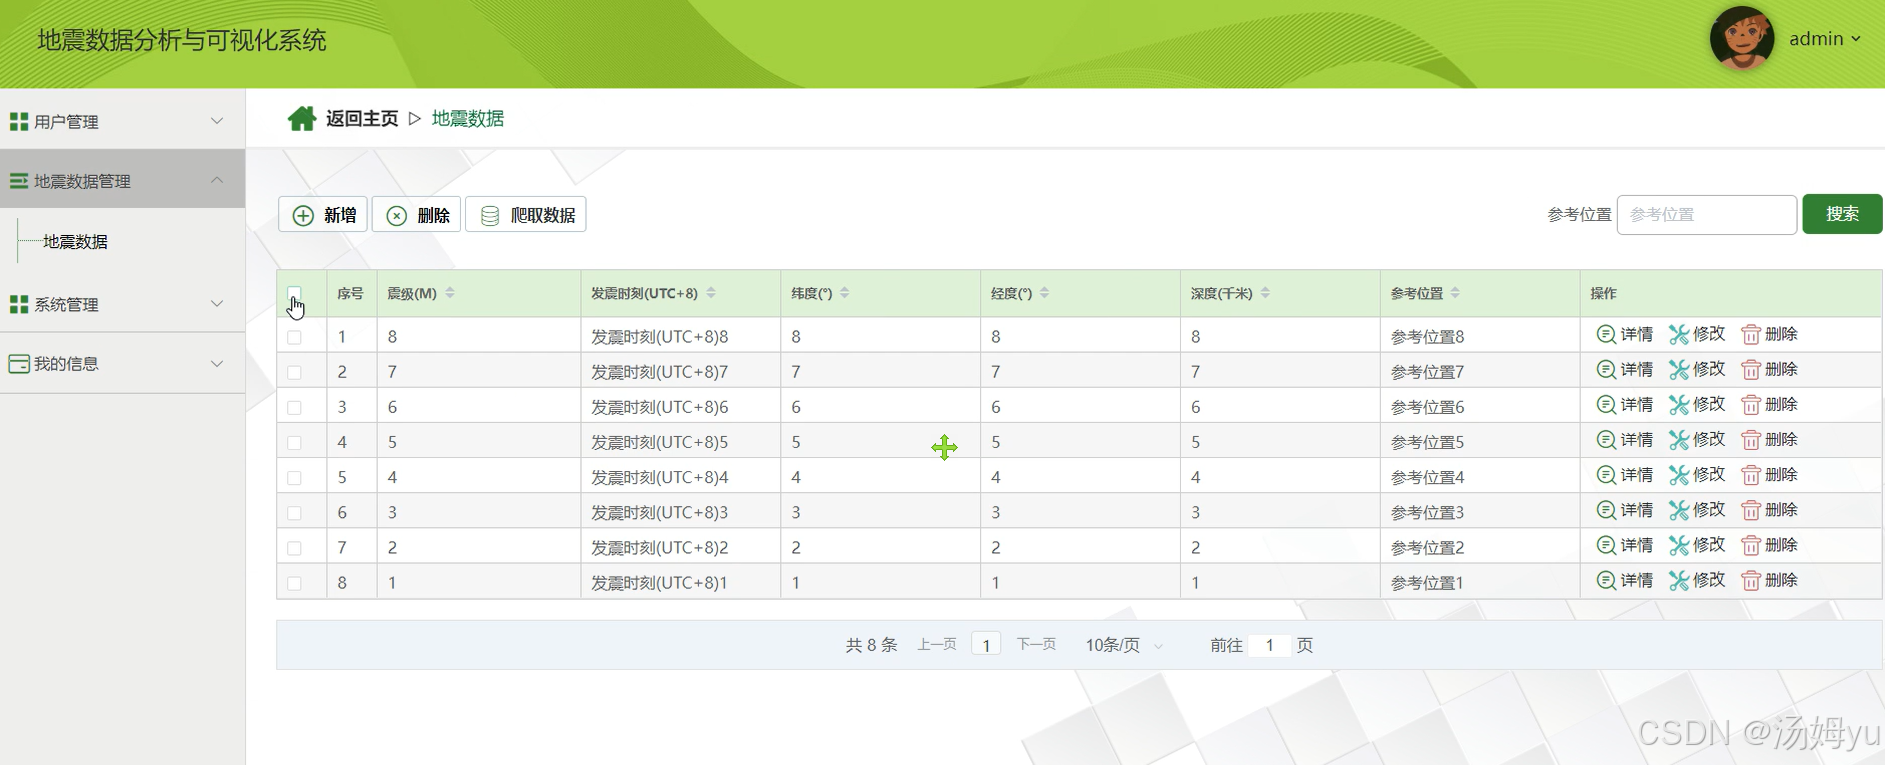Focus the 前往 page number input

click(1269, 645)
